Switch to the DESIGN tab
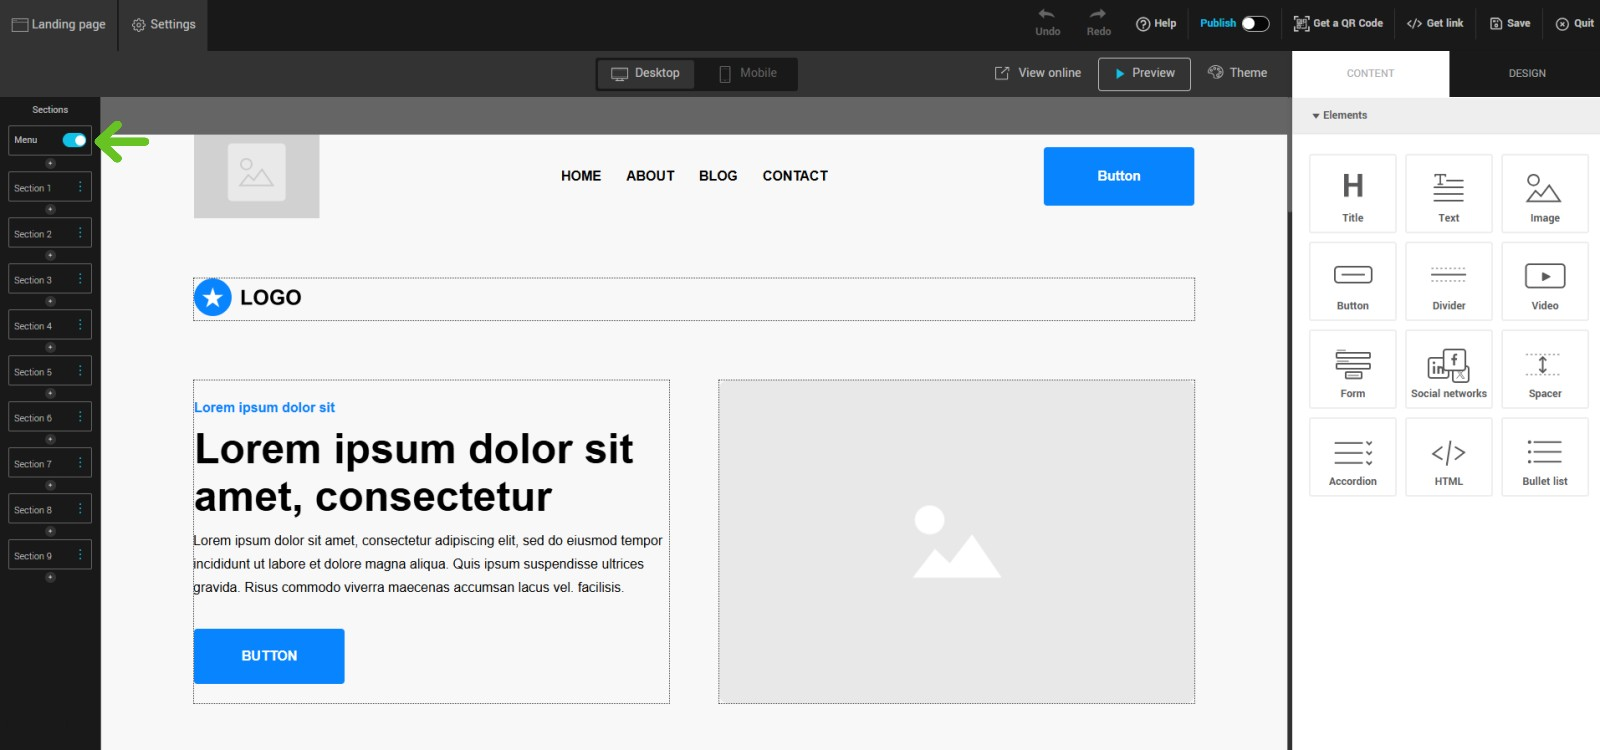 coord(1526,73)
